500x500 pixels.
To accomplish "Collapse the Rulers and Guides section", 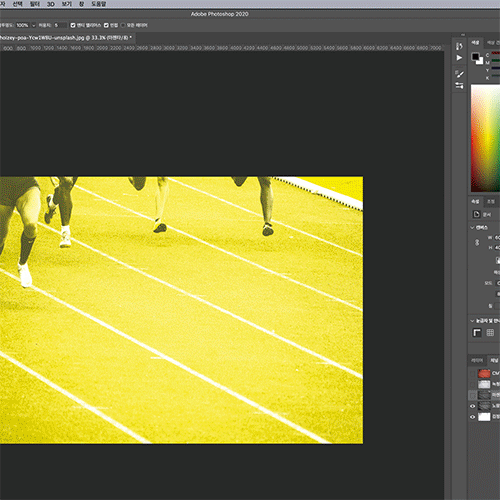I will point(472,321).
